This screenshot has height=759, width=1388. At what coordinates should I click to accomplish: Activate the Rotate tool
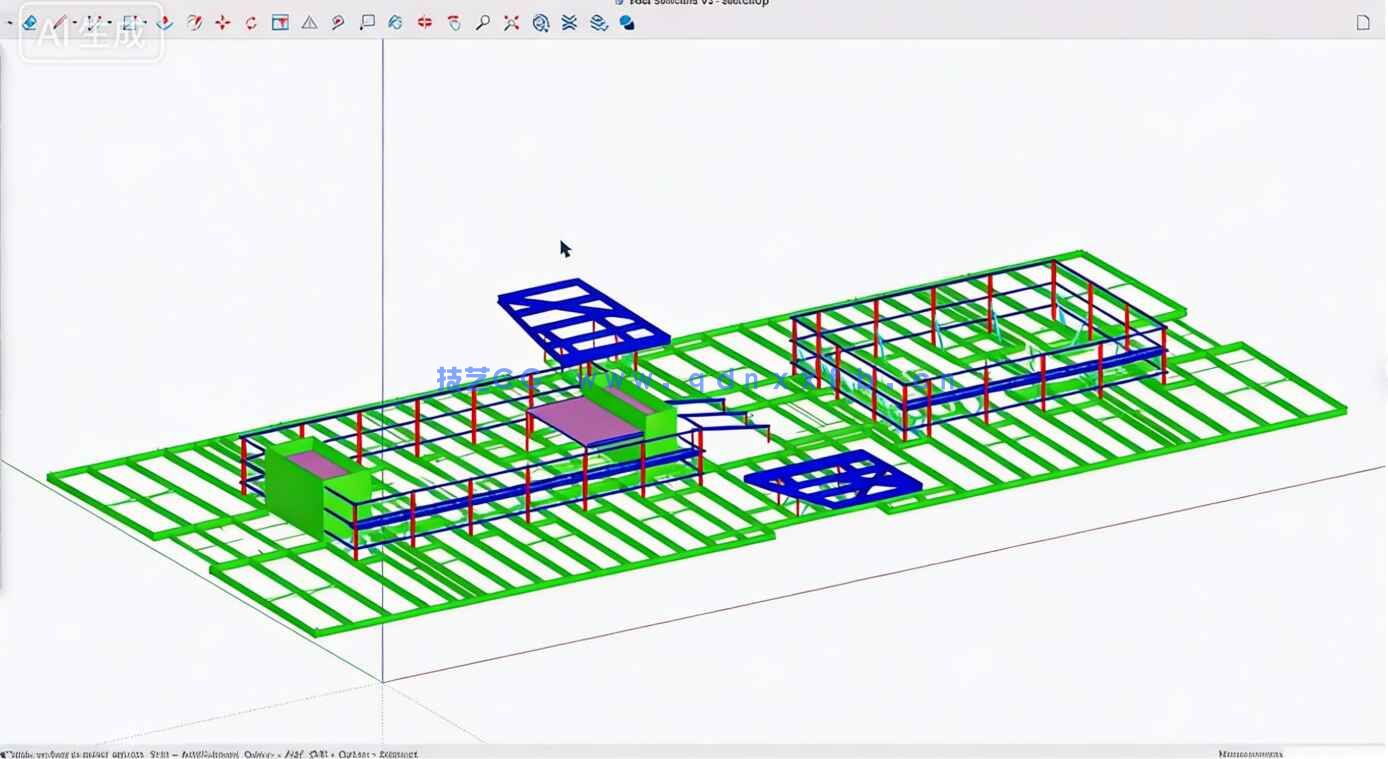tap(250, 22)
